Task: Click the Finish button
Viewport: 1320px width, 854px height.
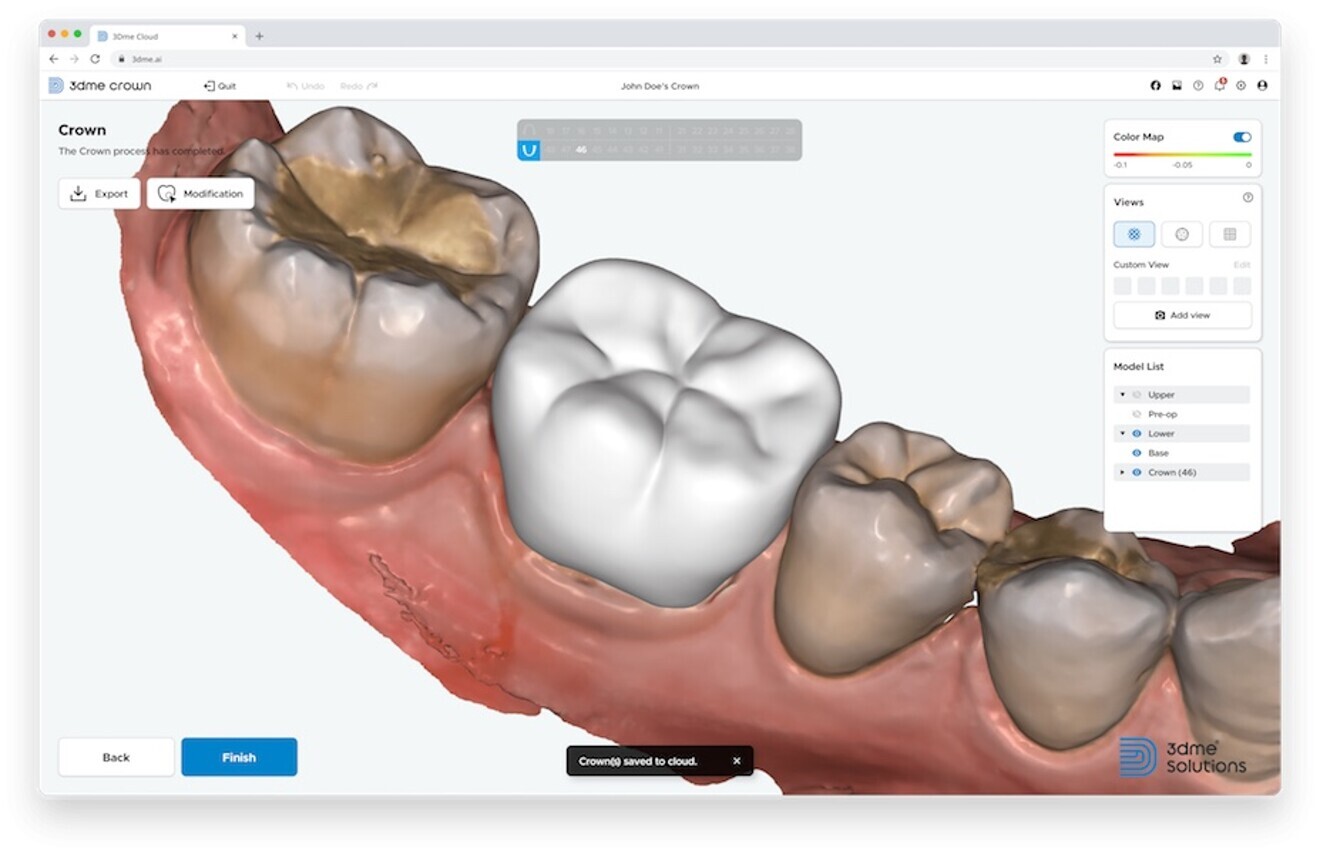Action: pyautogui.click(x=239, y=757)
